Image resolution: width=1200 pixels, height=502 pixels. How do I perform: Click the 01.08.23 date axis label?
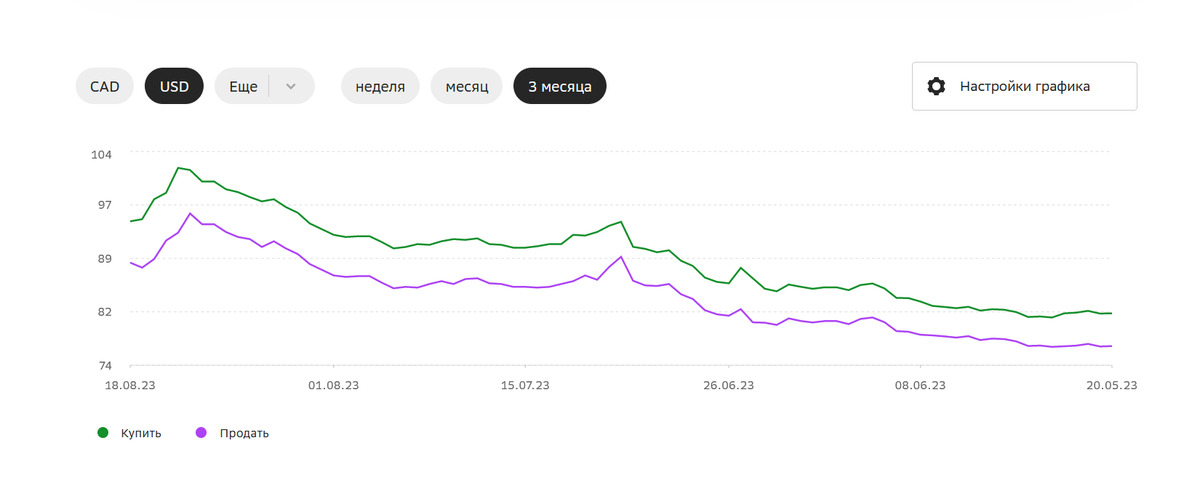[332, 384]
